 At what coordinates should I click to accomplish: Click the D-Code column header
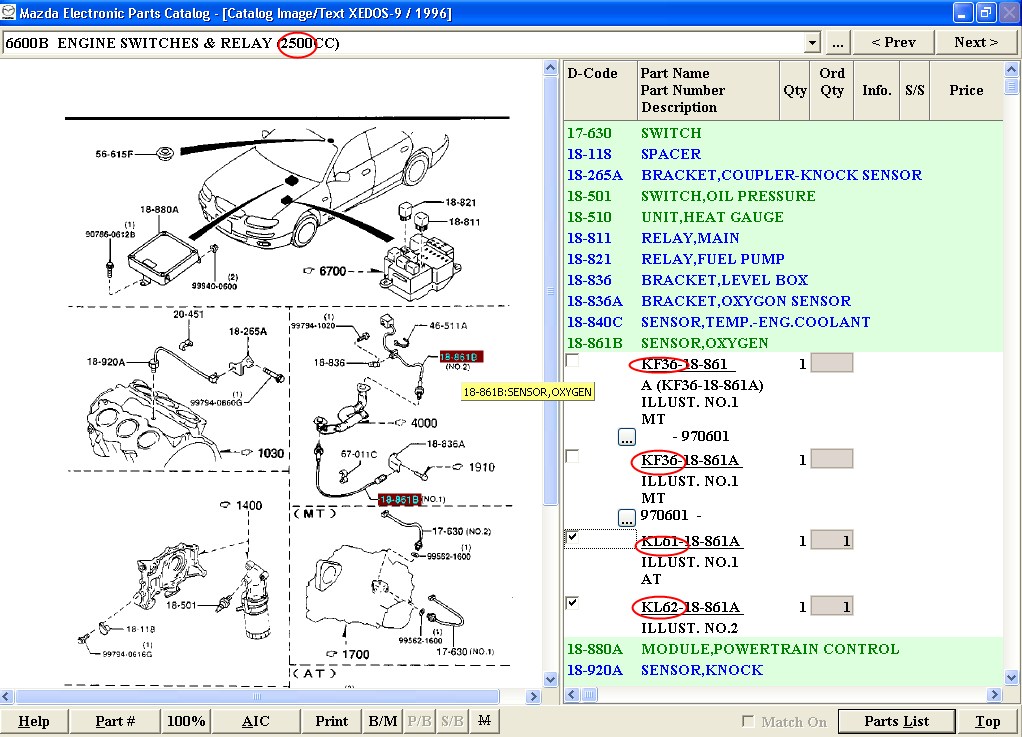pyautogui.click(x=600, y=91)
